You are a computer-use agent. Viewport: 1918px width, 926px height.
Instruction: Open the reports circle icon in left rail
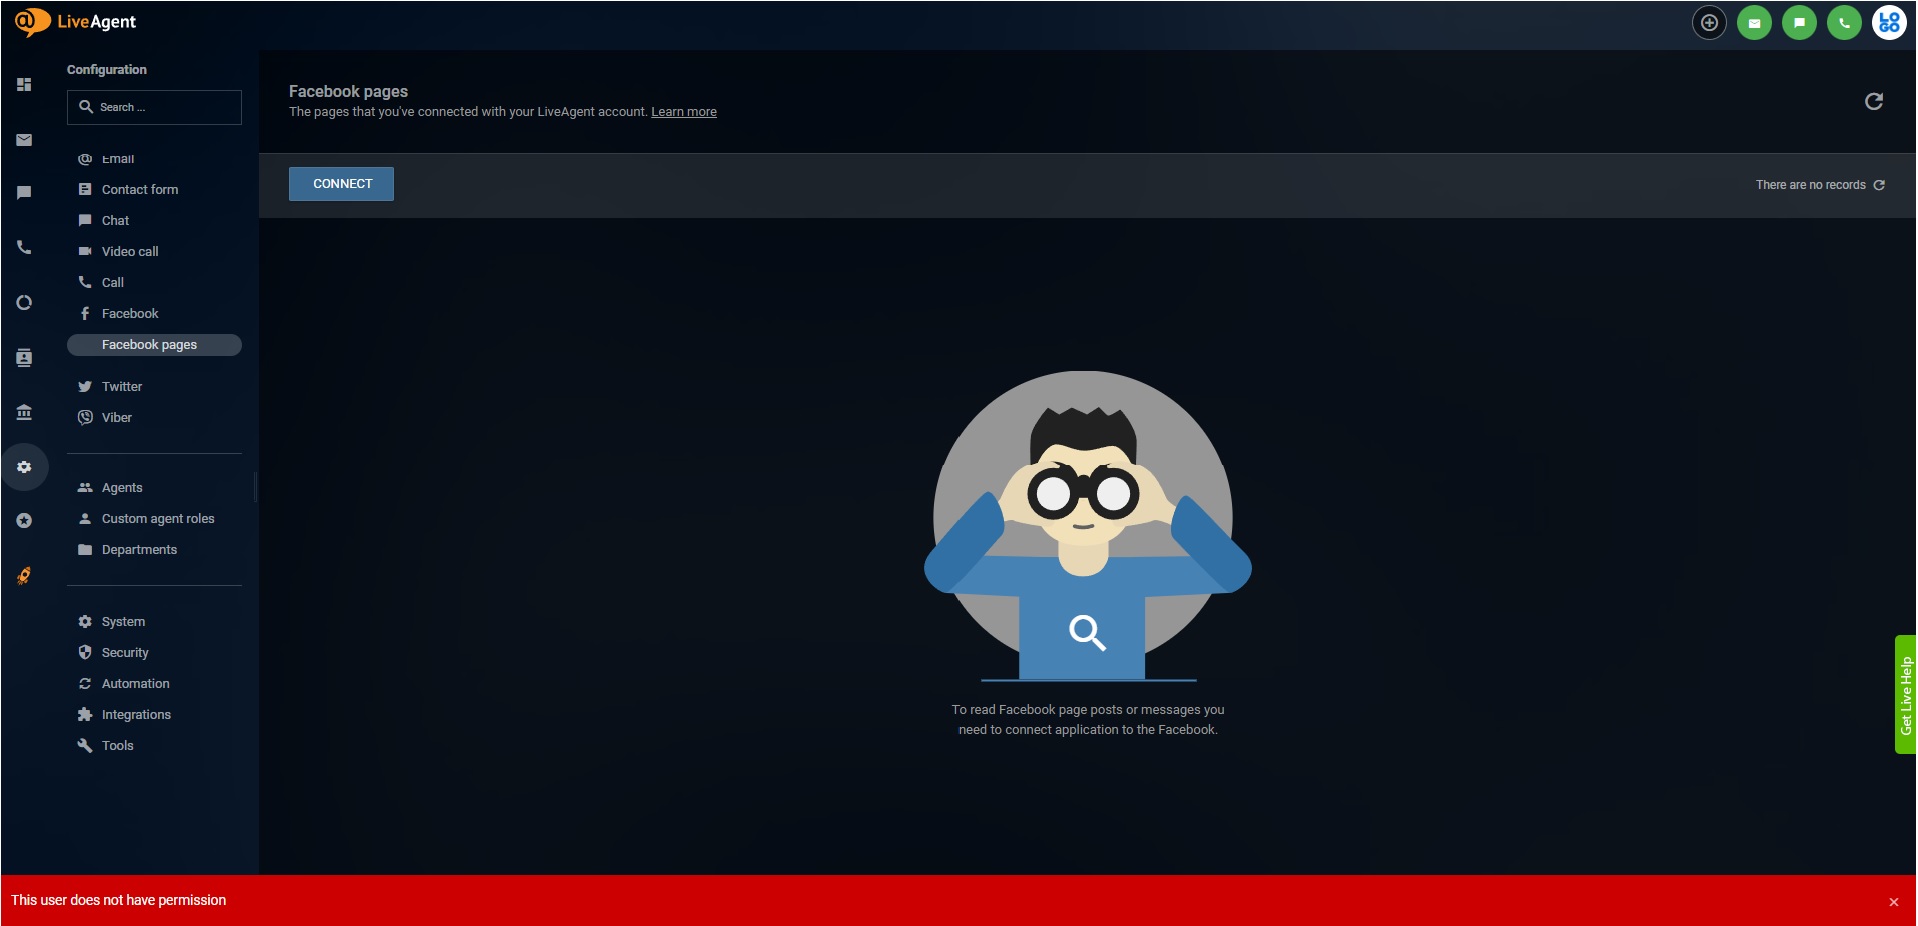(24, 302)
